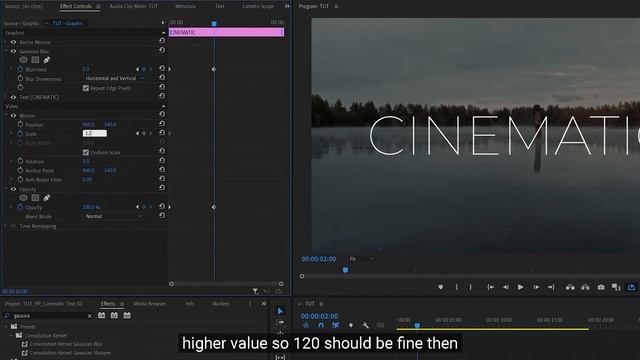This screenshot has width=640, height=360.
Task: Collapse the Presets folder
Action: pyautogui.click(x=6, y=327)
